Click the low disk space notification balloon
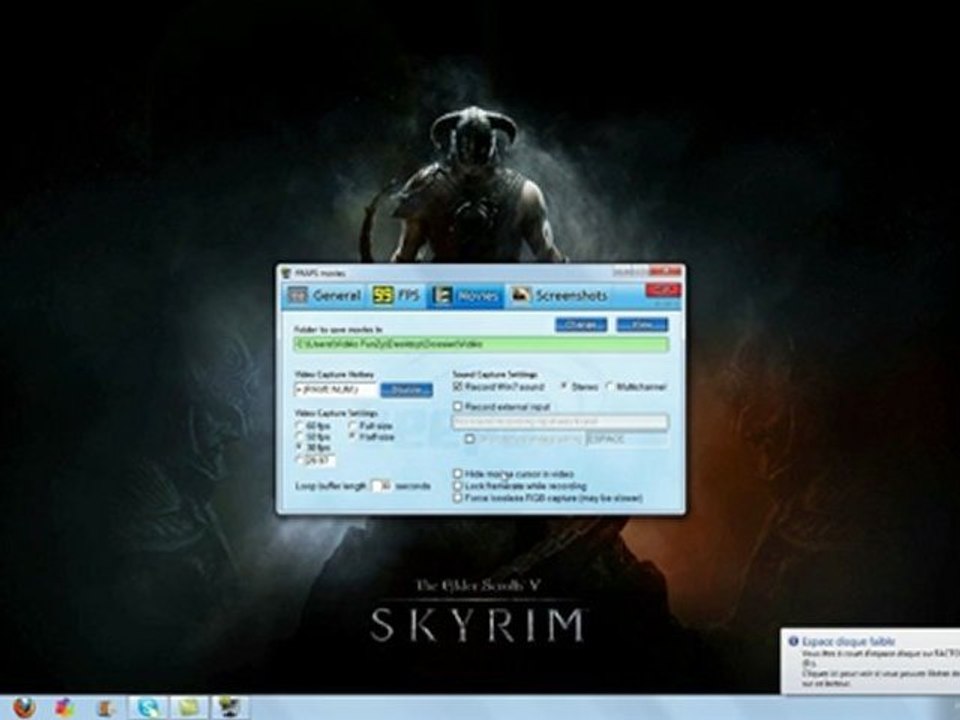The height and width of the screenshot is (720, 960). coord(871,661)
